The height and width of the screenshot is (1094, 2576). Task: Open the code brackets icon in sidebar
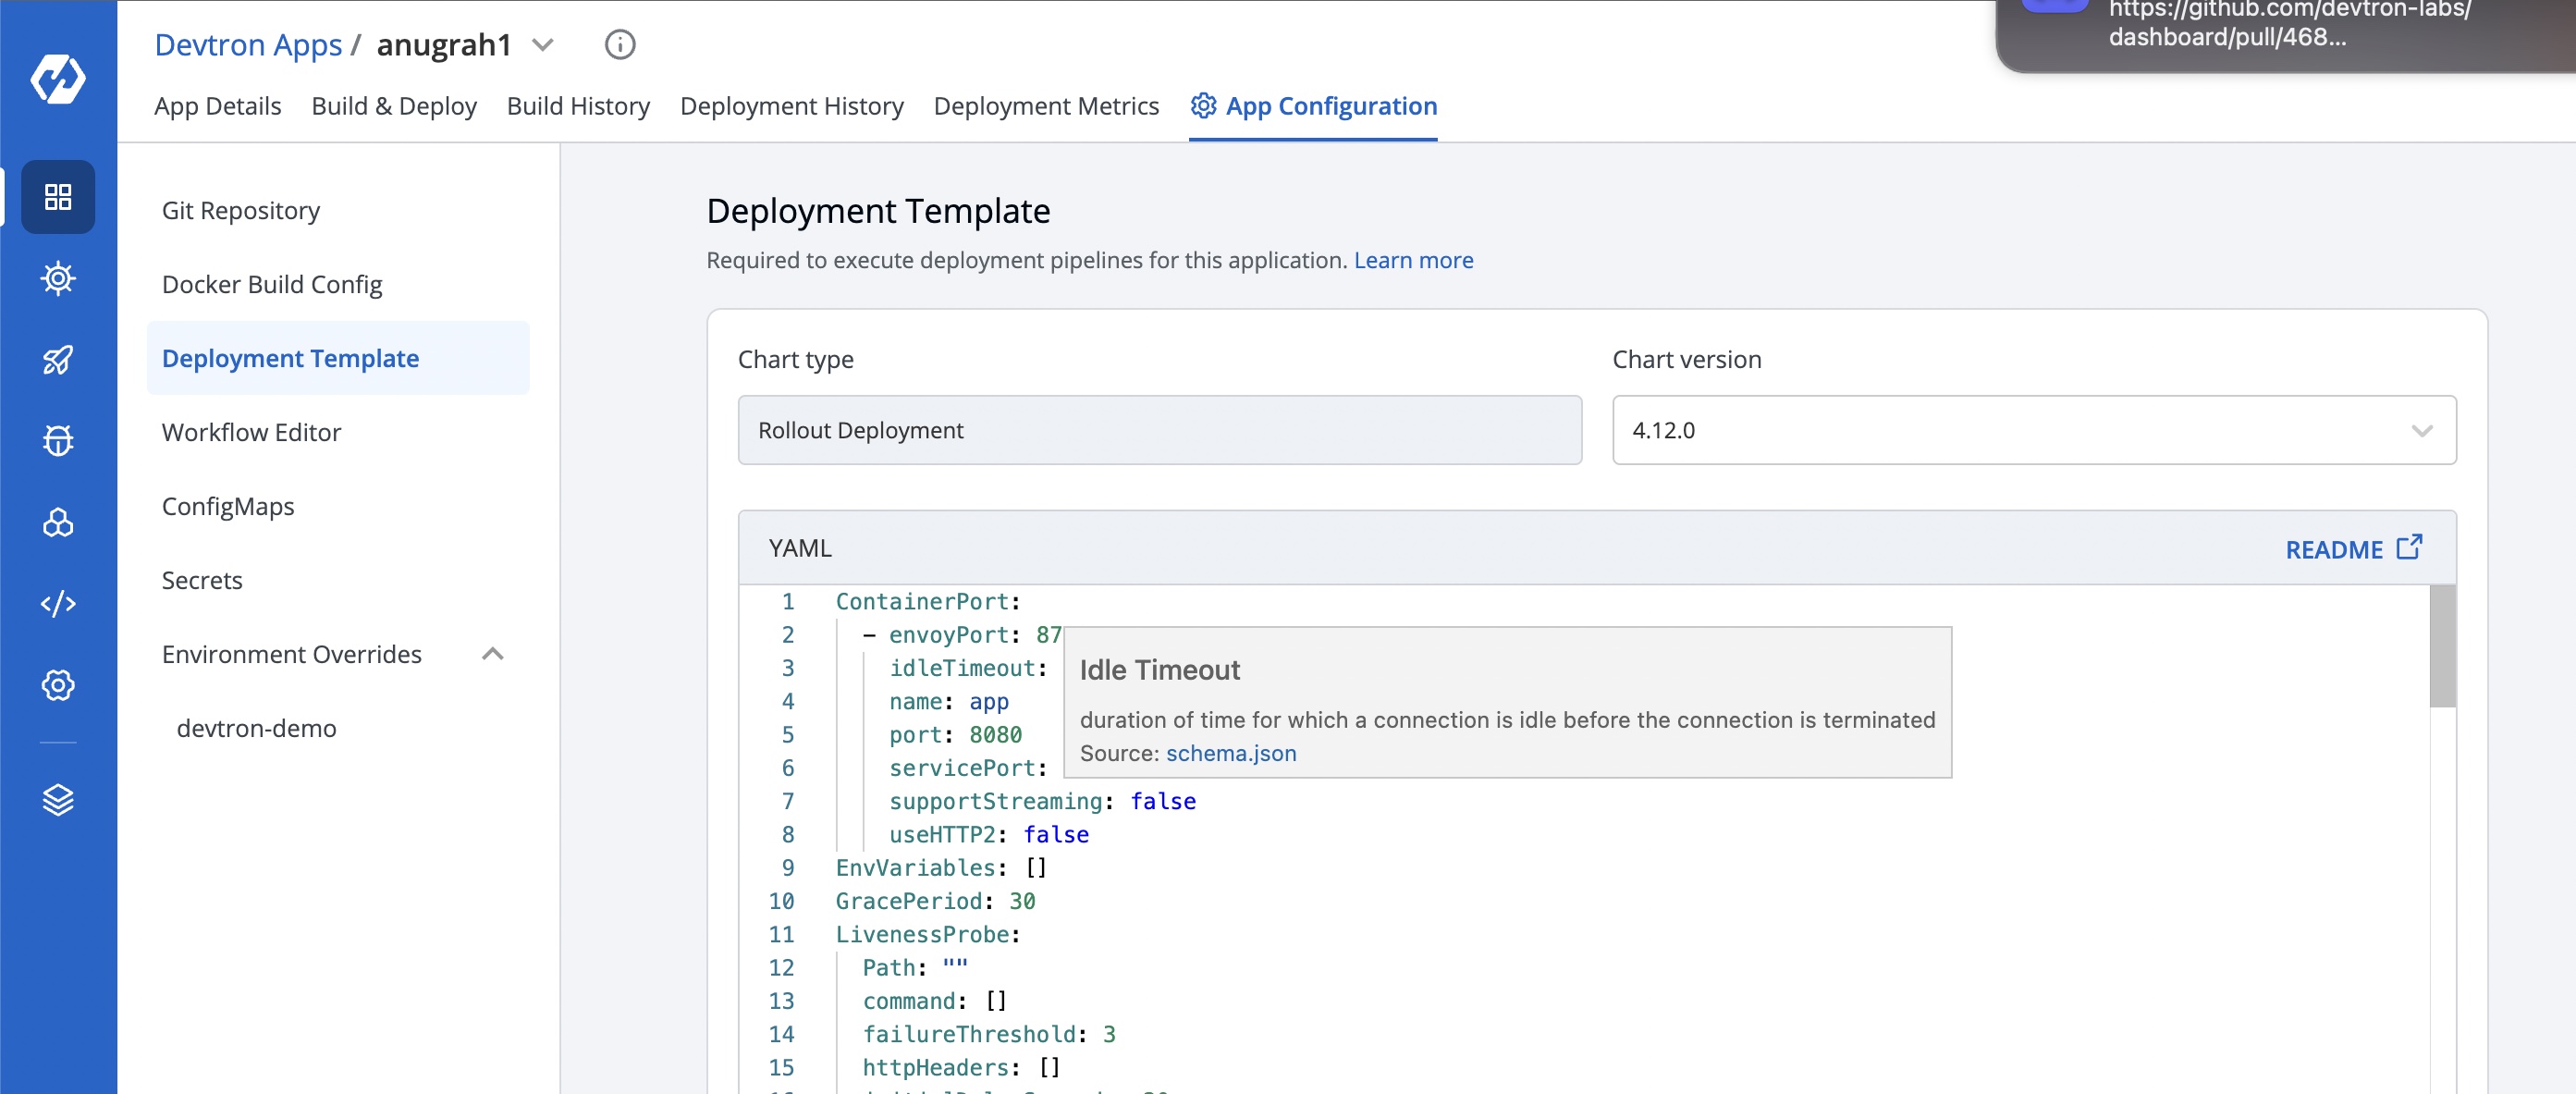(58, 604)
